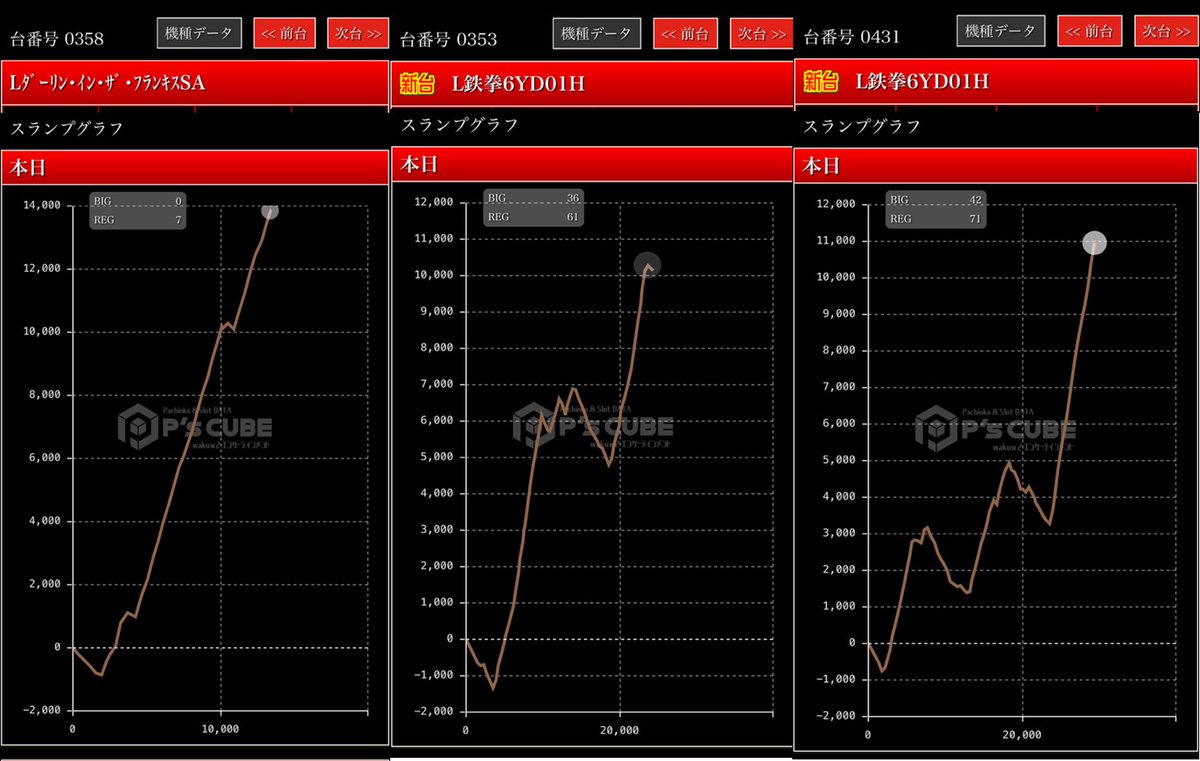1200x761 pixels.
Task: Click 台番号 0358 label
Action: [57, 39]
